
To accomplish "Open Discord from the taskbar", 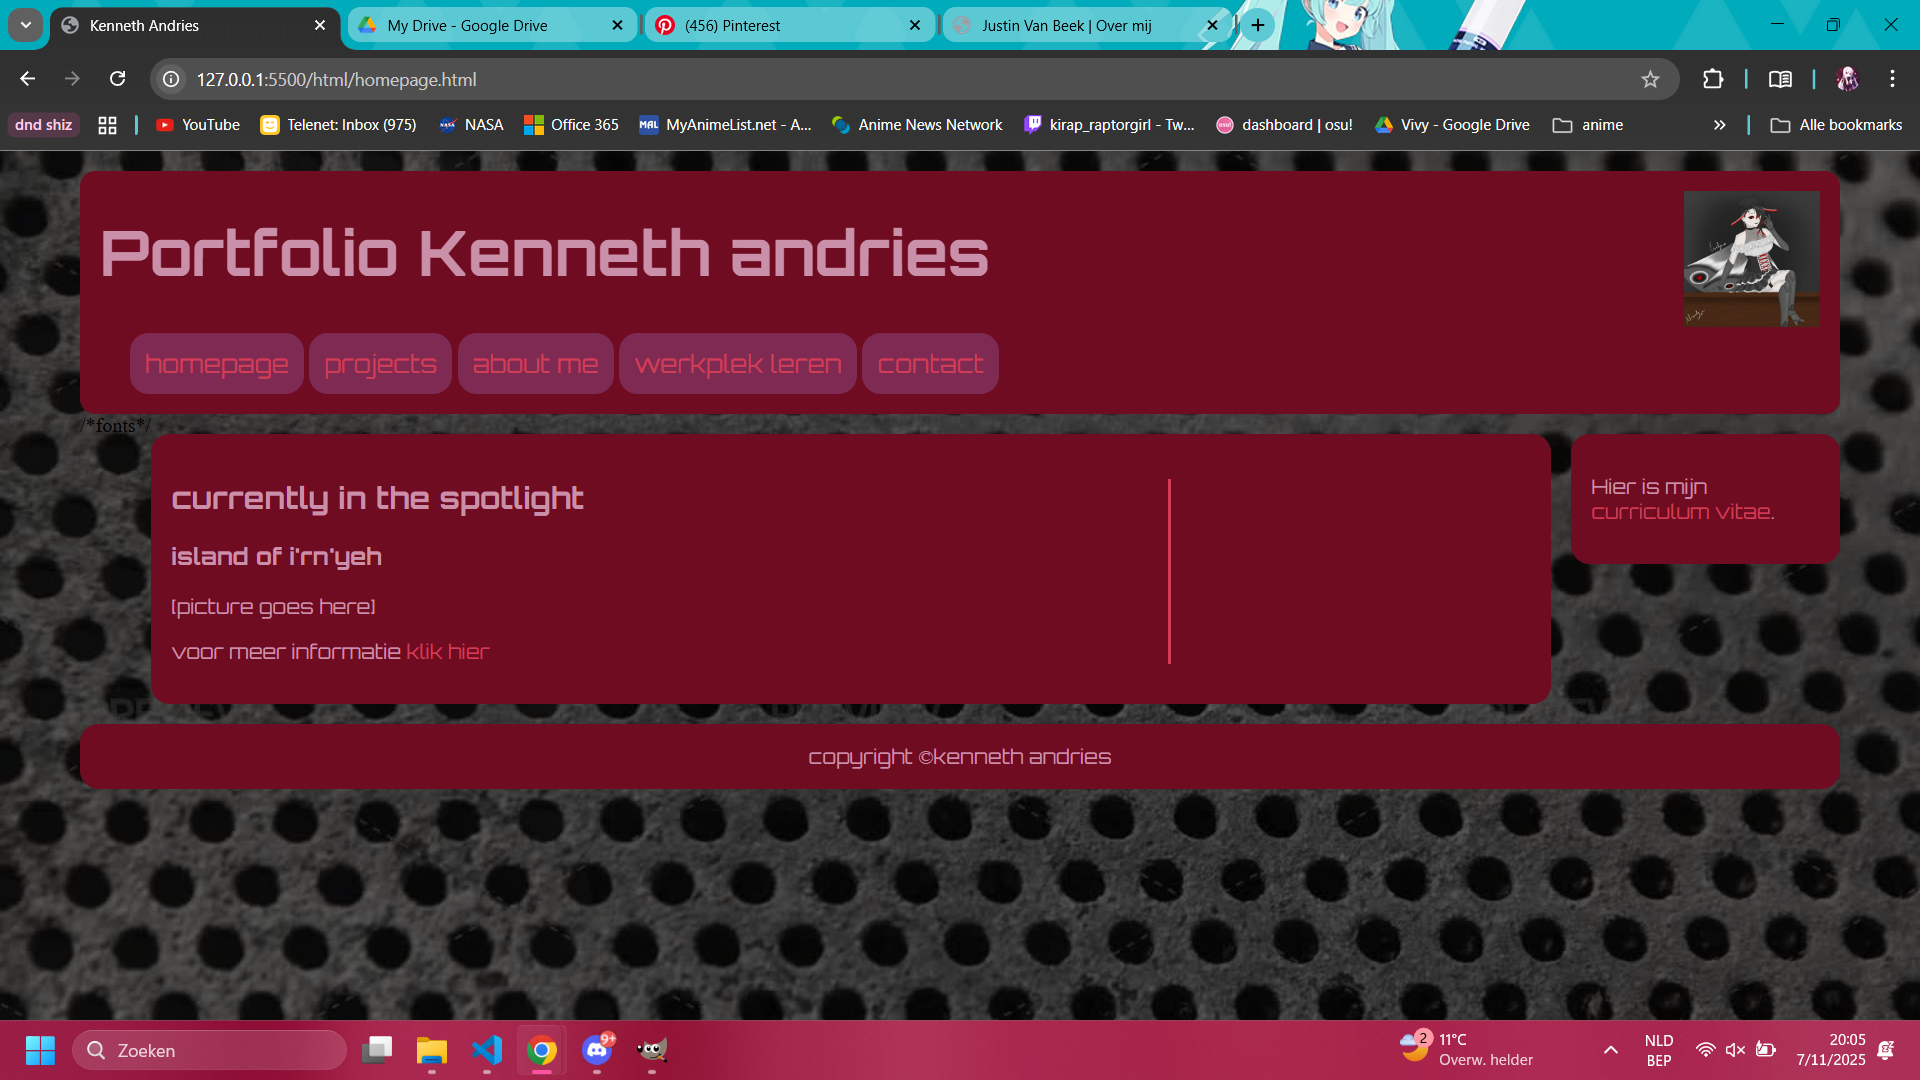I will [x=597, y=1050].
